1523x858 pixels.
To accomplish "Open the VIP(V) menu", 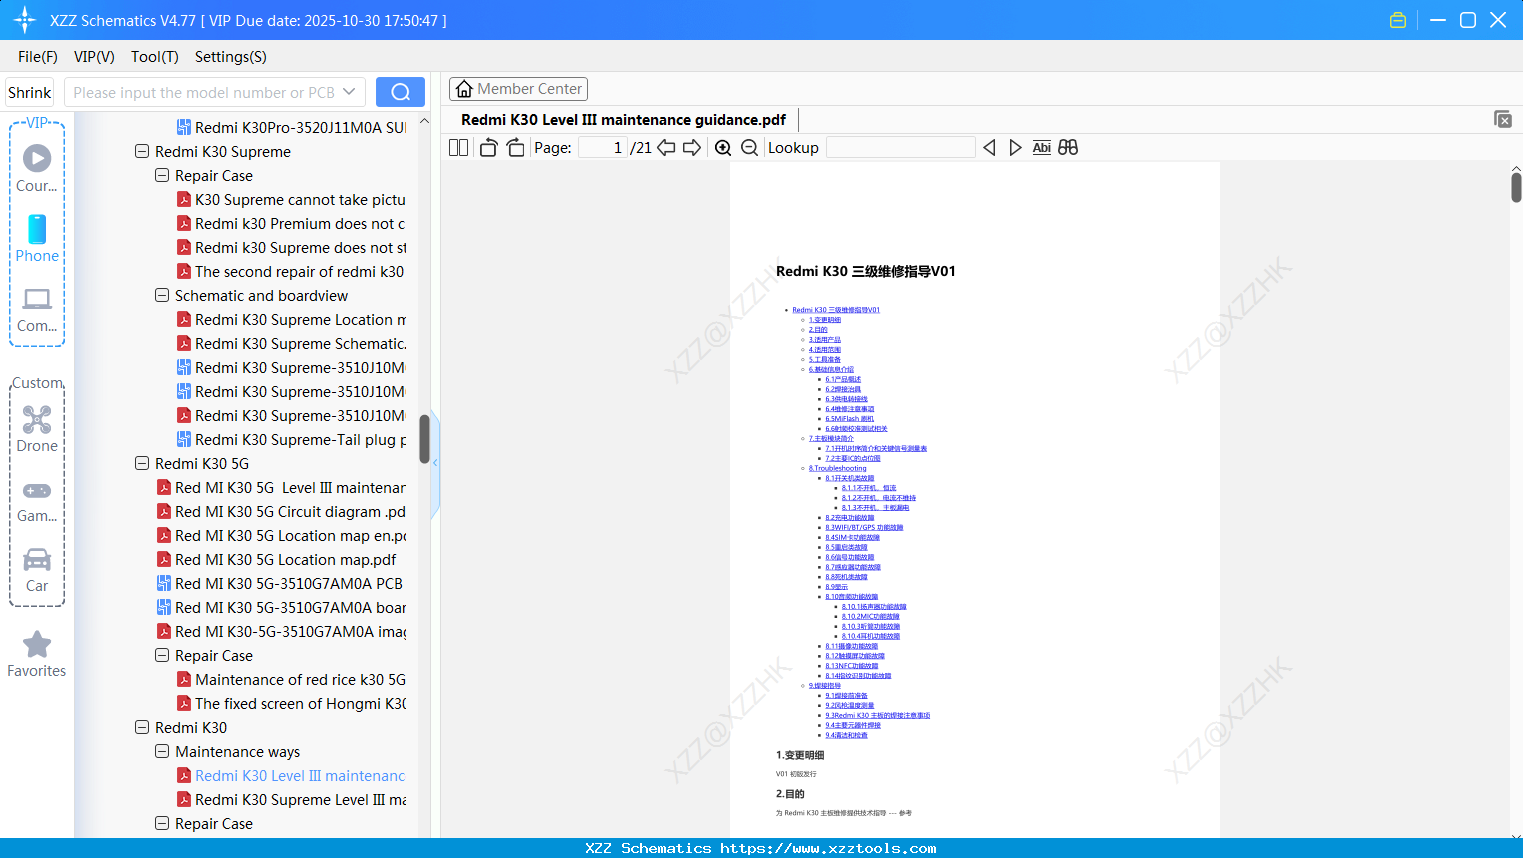I will (94, 57).
